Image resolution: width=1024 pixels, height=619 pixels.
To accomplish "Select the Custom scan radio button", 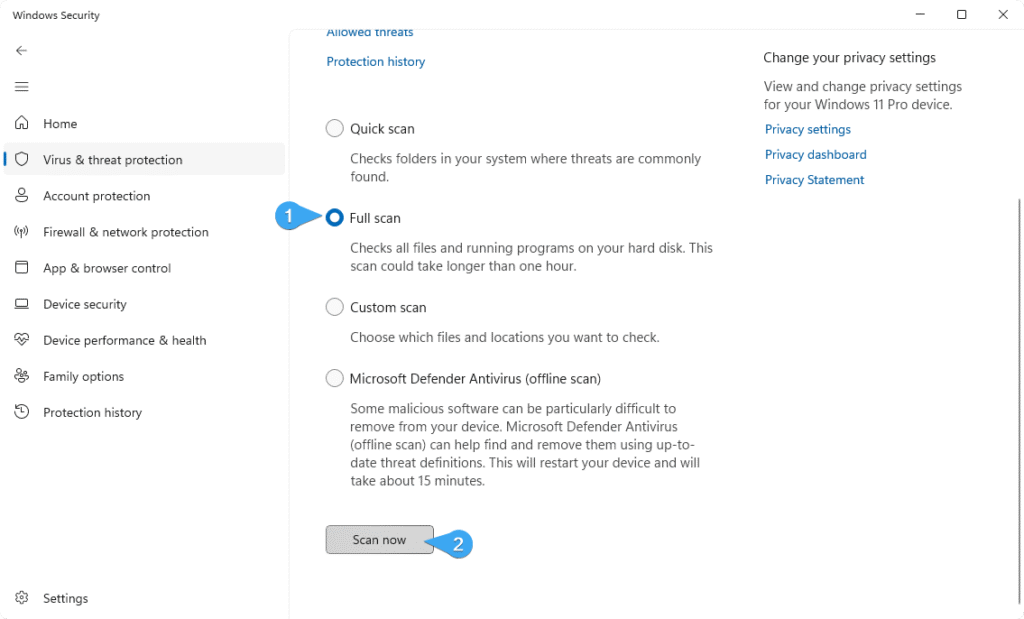I will tap(334, 307).
